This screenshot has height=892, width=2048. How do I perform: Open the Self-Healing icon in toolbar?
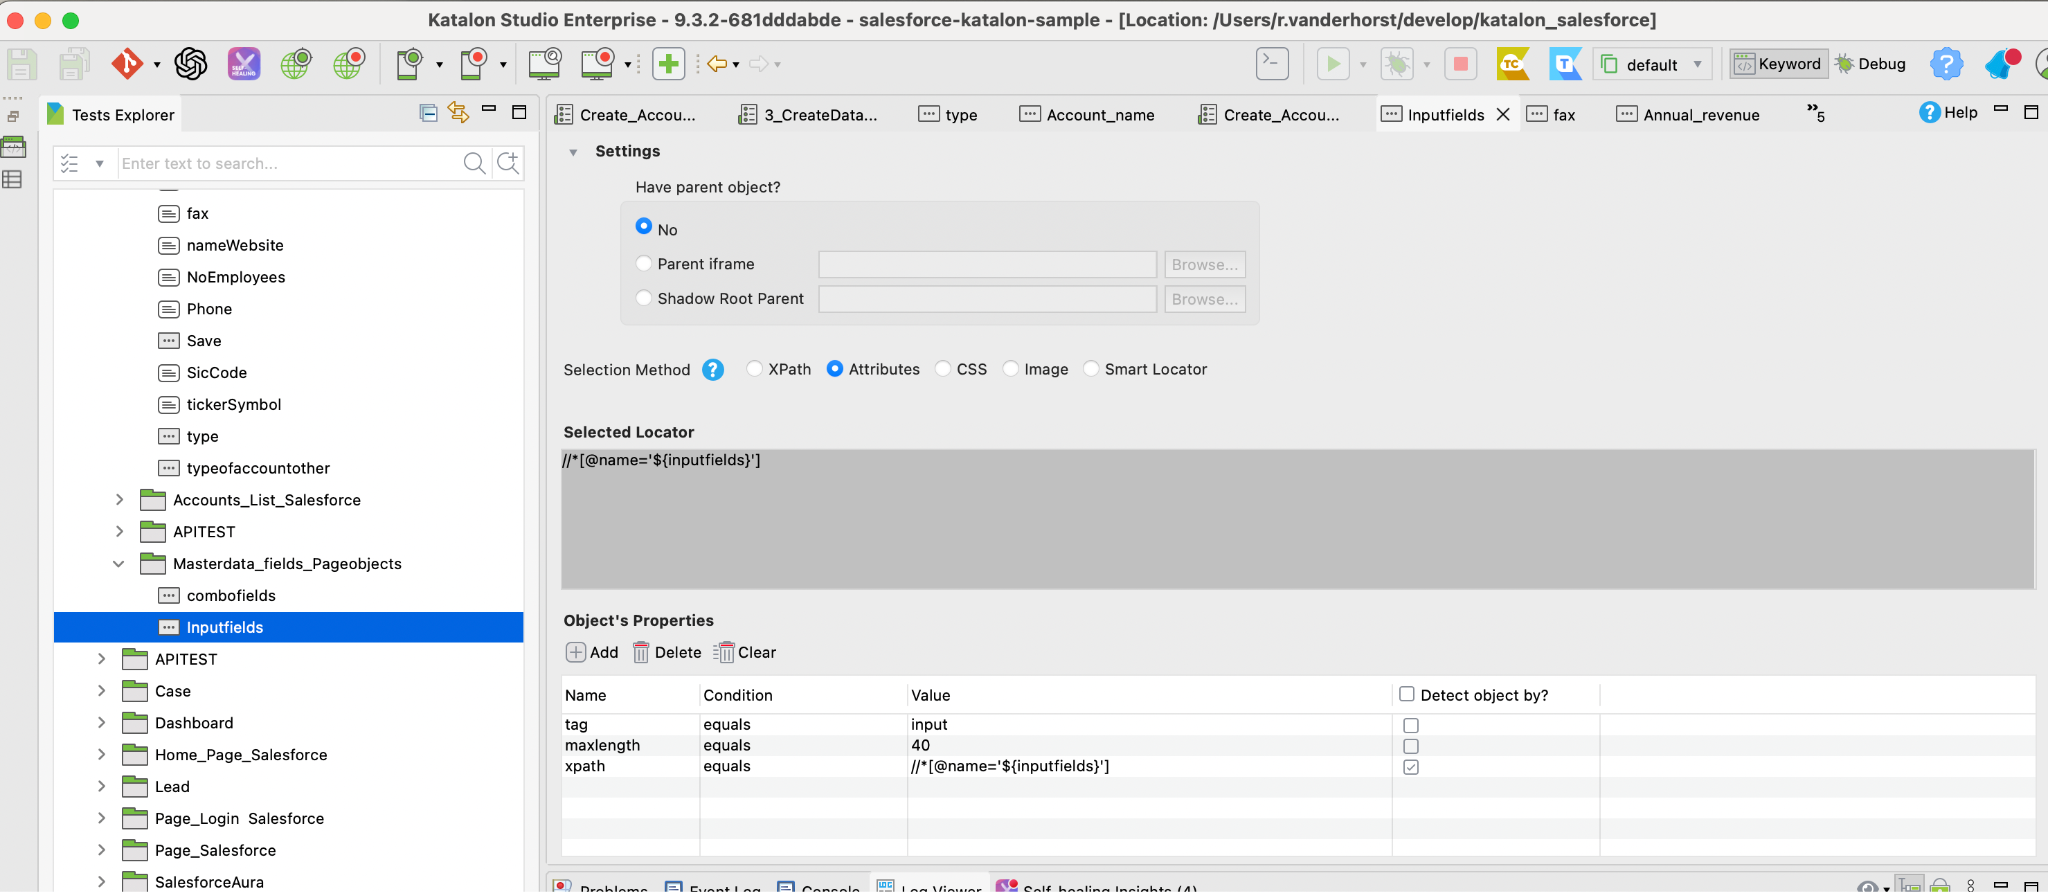coord(244,64)
